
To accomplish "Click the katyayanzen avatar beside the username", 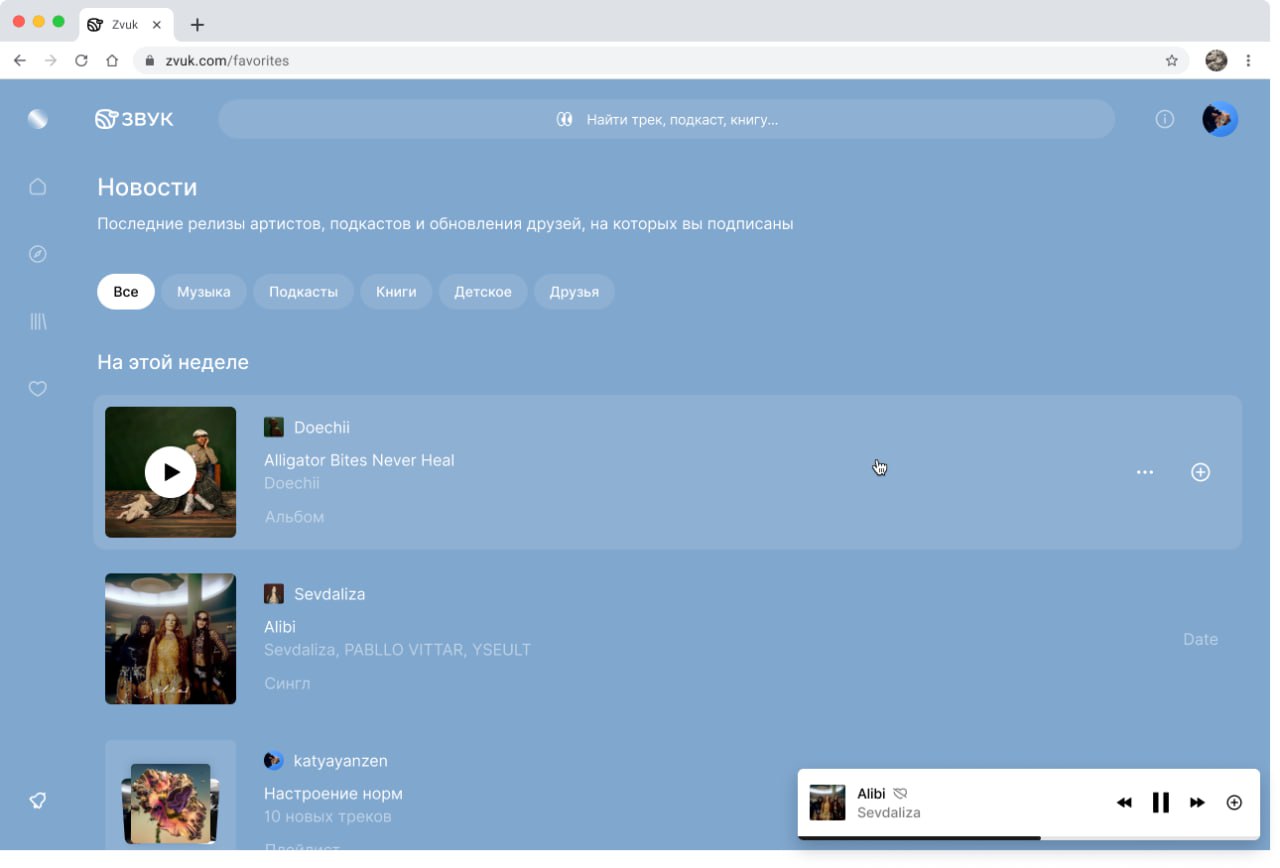I will tap(274, 761).
